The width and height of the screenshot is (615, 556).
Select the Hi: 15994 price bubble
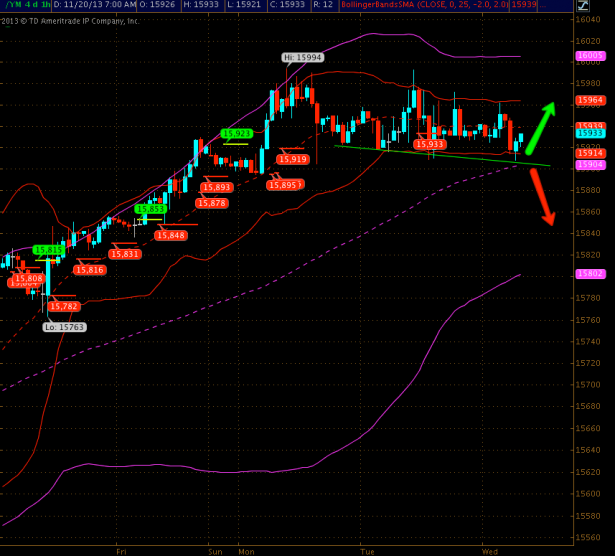click(x=300, y=58)
